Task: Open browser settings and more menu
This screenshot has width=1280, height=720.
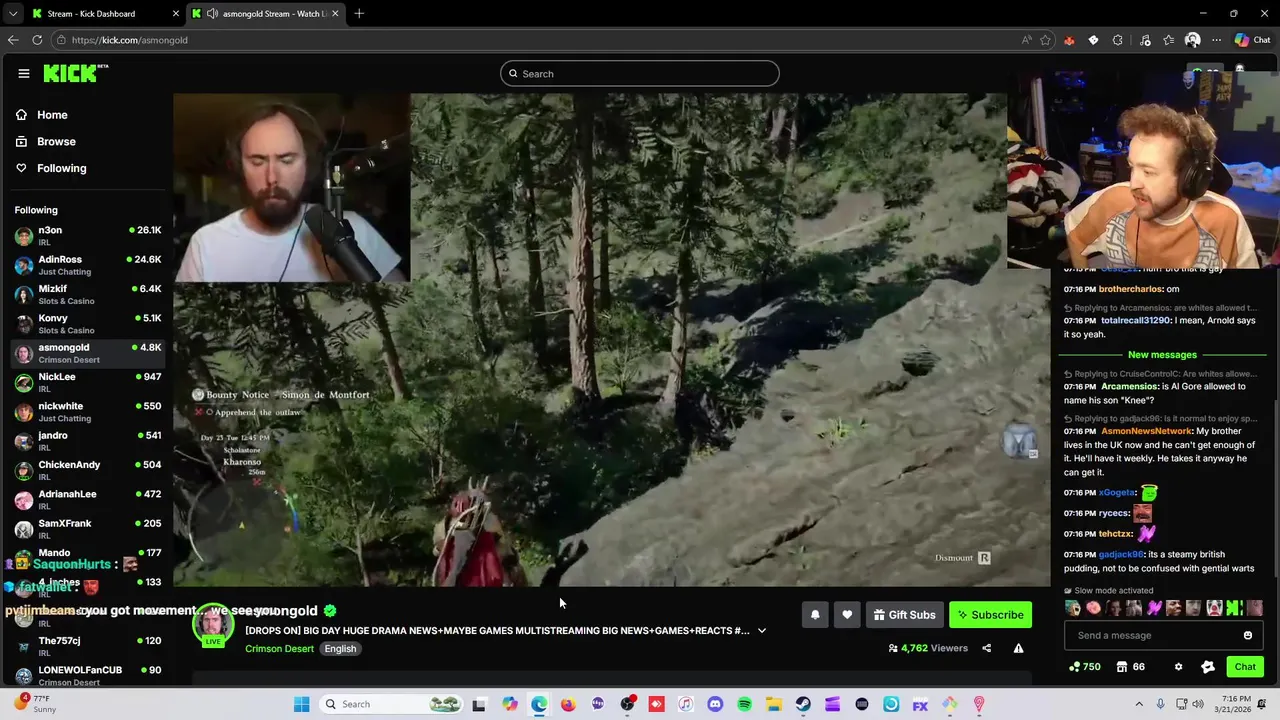Action: point(1216,40)
